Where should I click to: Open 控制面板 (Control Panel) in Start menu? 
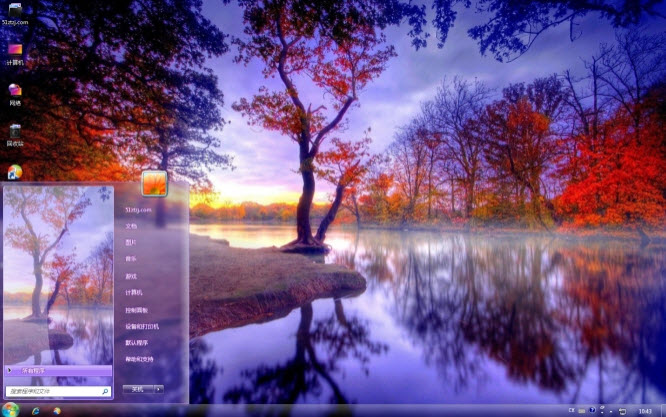coord(136,310)
